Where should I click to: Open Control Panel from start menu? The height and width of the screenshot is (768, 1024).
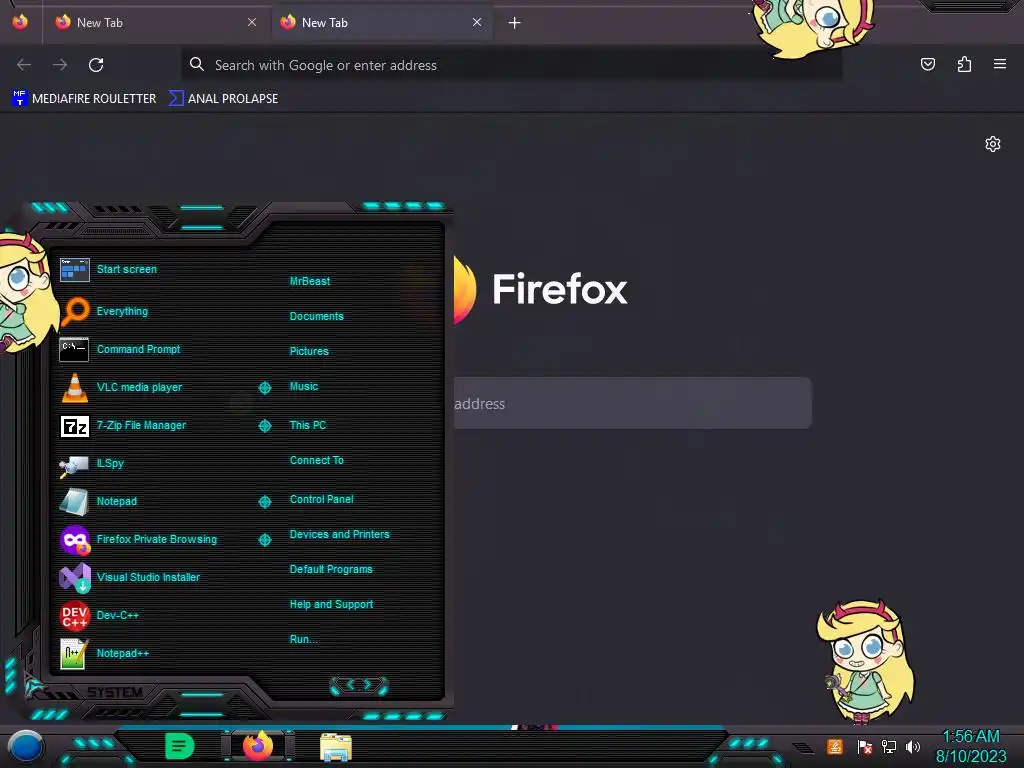click(321, 499)
